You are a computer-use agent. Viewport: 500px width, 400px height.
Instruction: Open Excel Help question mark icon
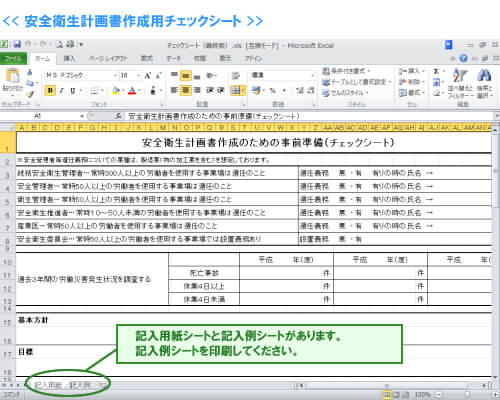tap(463, 58)
